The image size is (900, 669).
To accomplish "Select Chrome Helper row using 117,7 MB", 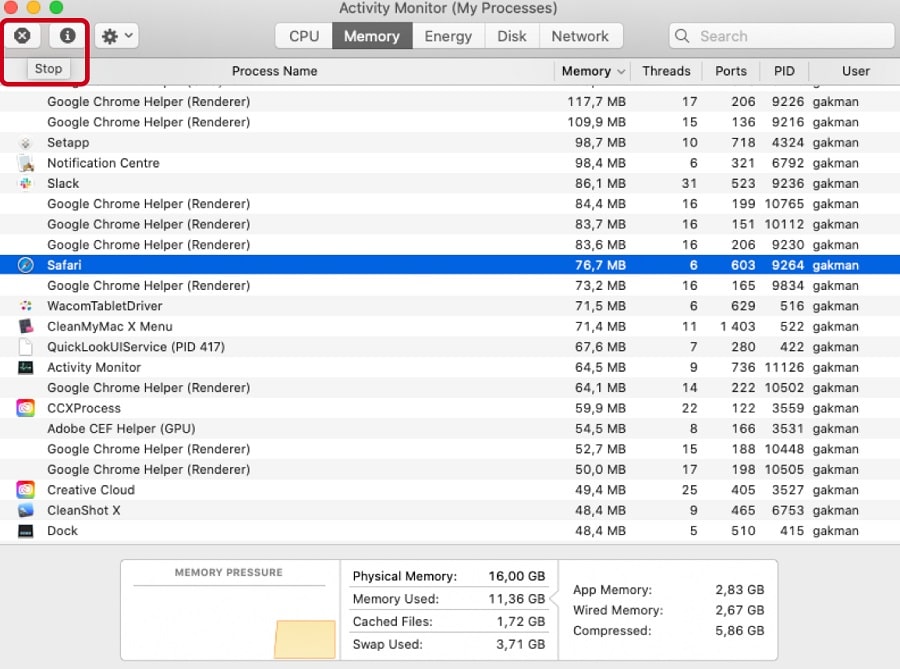I will pos(450,102).
